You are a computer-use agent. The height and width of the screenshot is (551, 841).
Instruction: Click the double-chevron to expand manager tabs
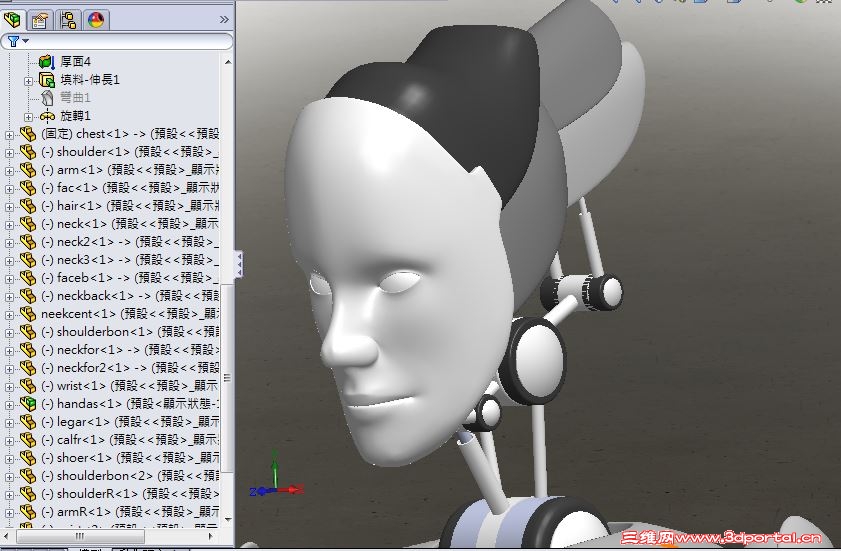[224, 20]
